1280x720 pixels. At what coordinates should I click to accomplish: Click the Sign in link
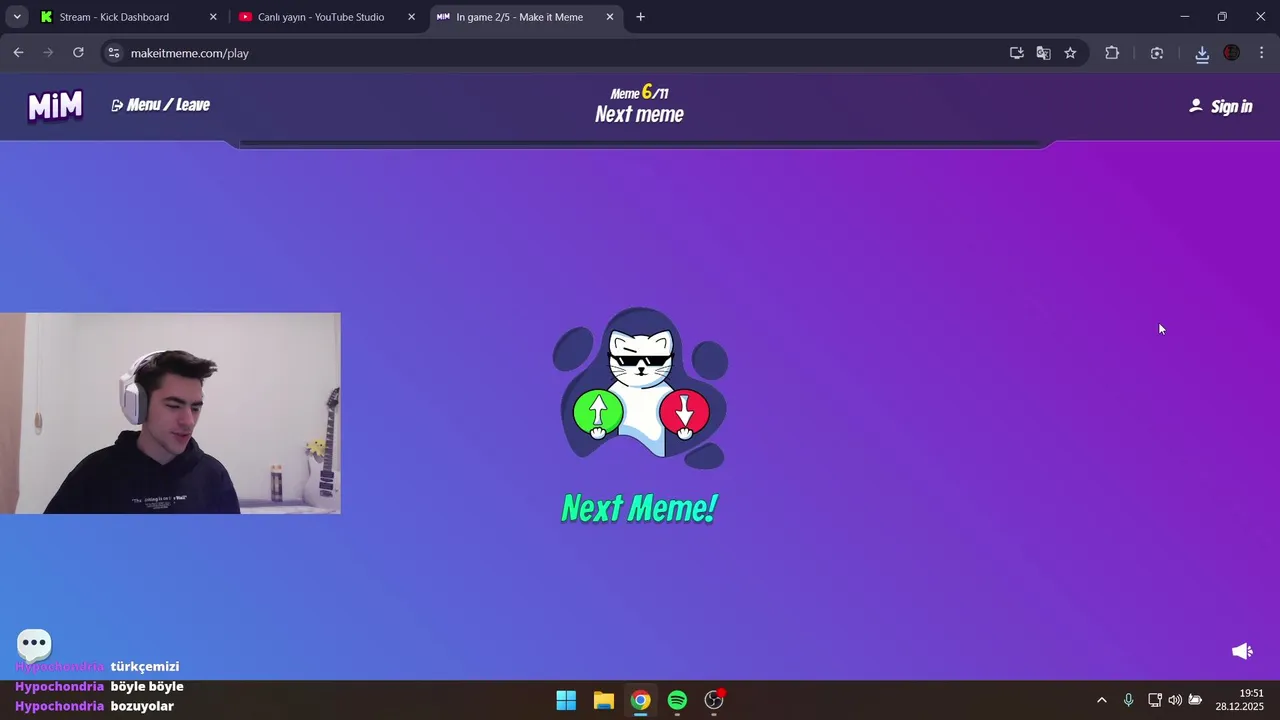click(1220, 106)
